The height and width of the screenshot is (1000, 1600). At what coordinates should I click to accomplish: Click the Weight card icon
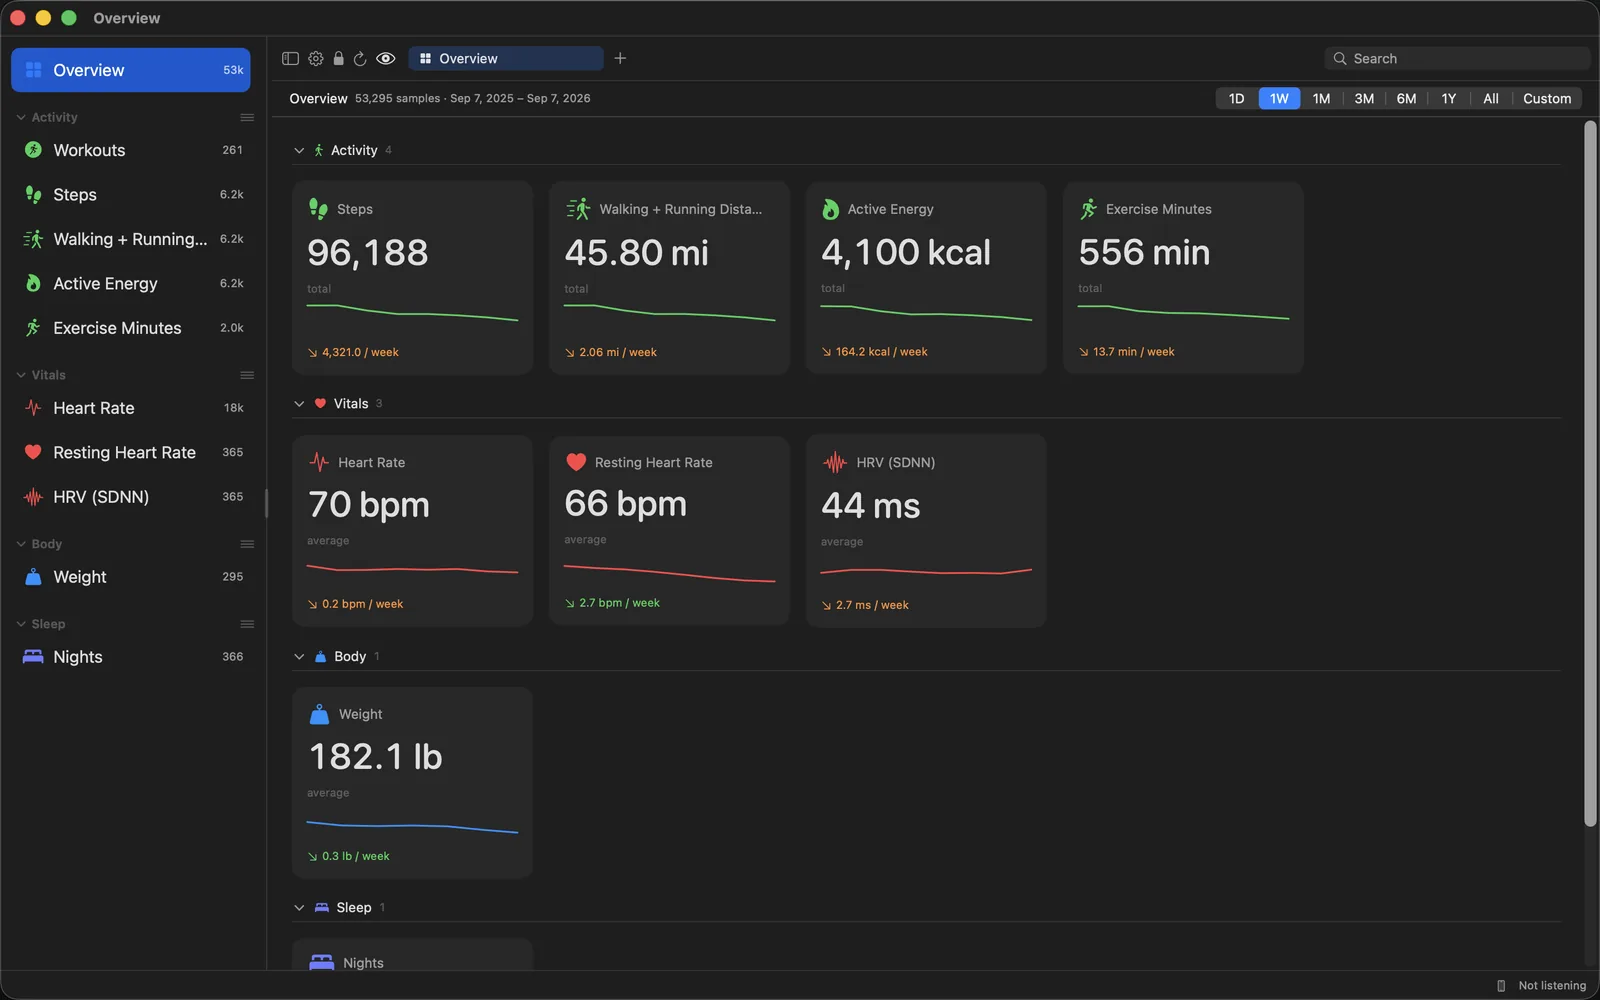[x=319, y=714]
